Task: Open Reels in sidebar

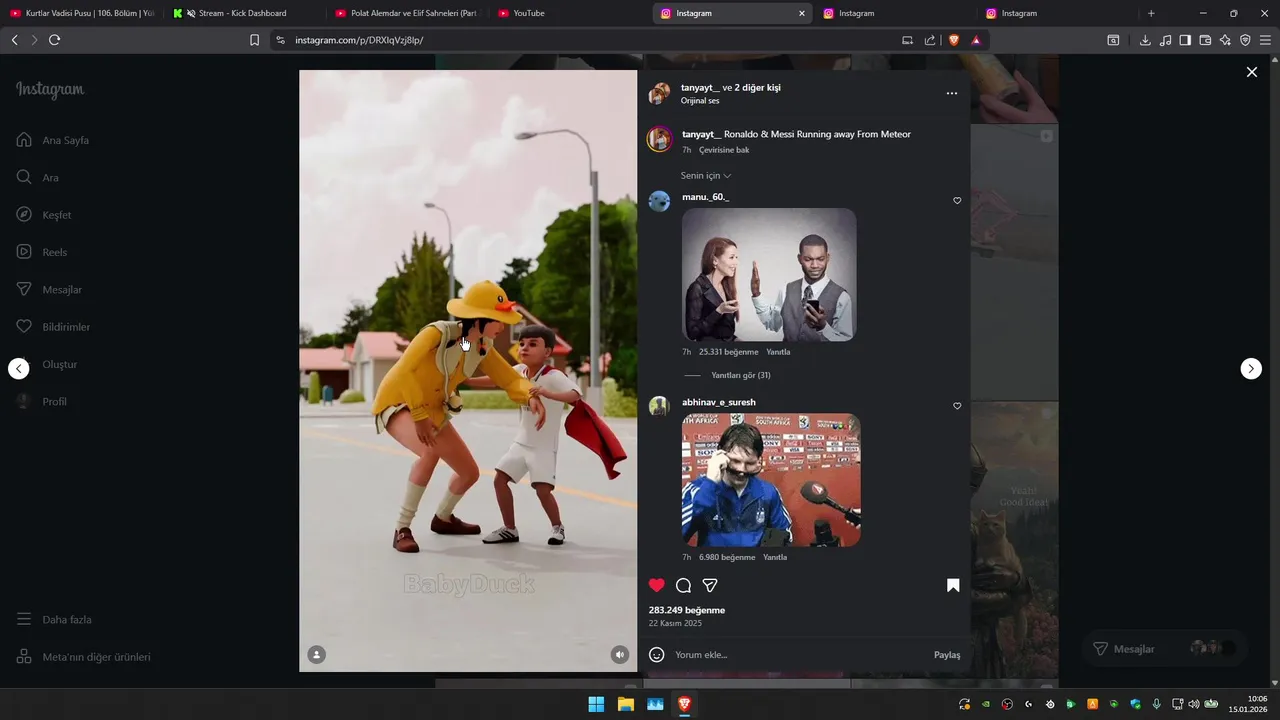Action: (x=42, y=252)
